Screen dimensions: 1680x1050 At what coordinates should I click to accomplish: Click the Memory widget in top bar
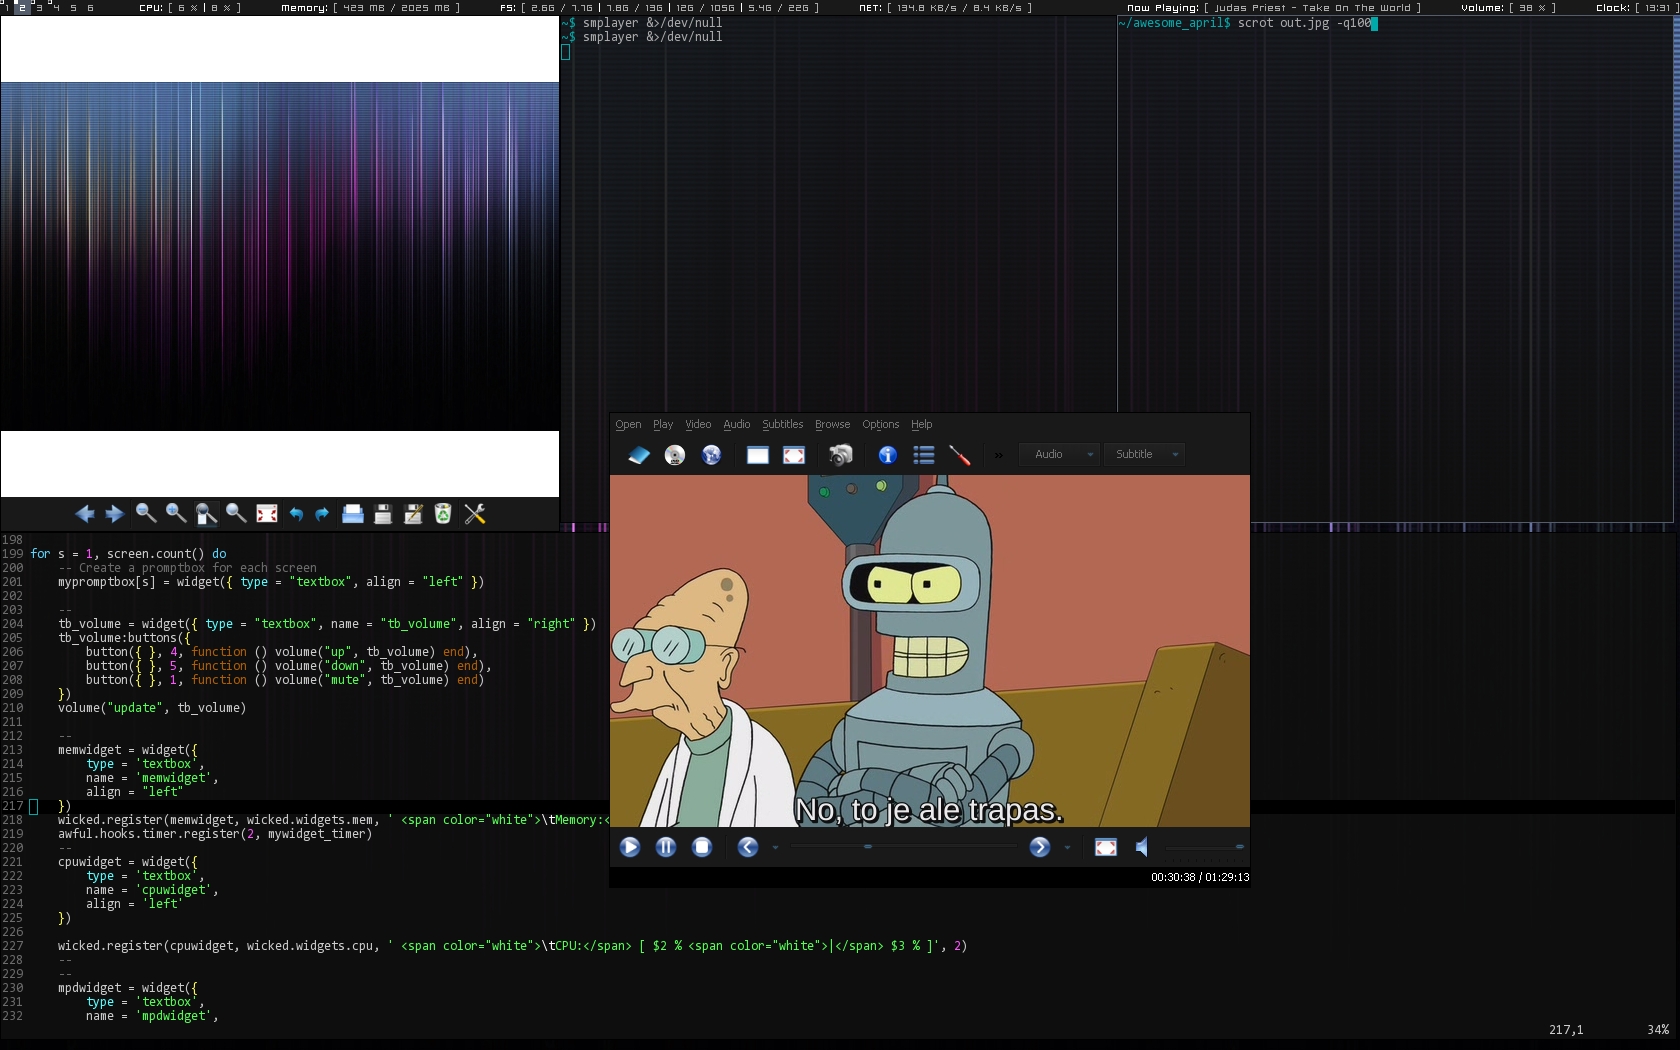pos(371,7)
